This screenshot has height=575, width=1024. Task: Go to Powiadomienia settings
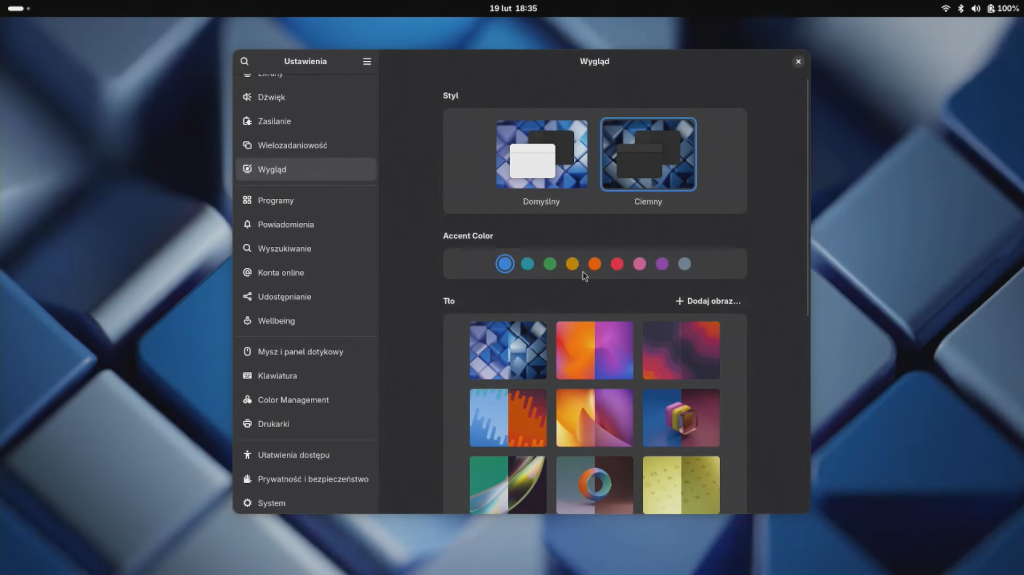[306, 224]
